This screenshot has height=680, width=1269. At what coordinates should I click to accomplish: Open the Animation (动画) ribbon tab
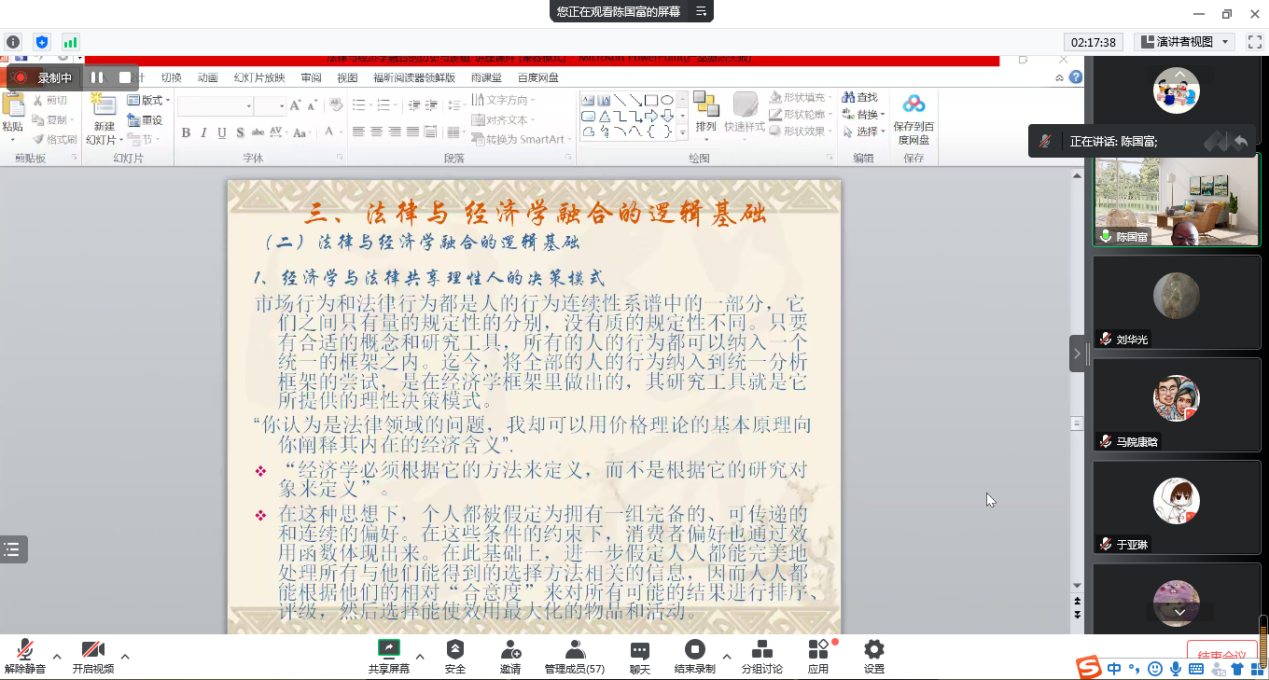coord(207,78)
